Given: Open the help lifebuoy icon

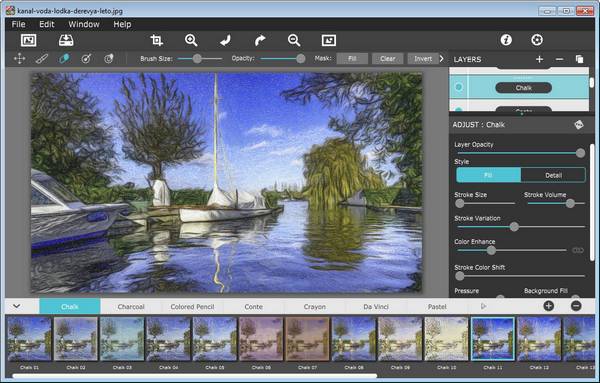Looking at the screenshot, I should [x=537, y=40].
